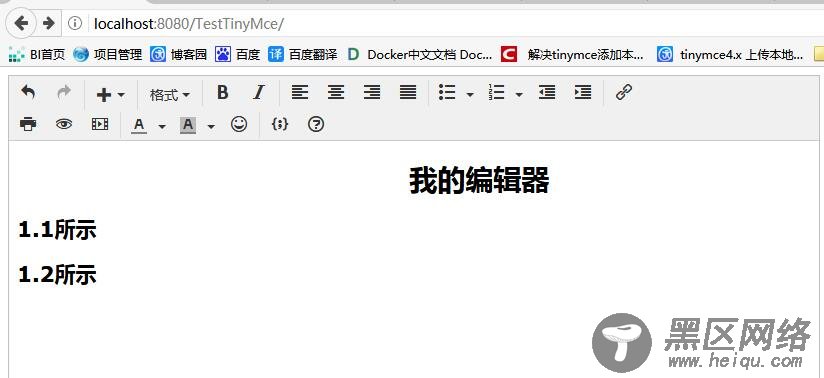This screenshot has height=378, width=824.
Task: Open the 博客园 bookmark
Action: (179, 54)
